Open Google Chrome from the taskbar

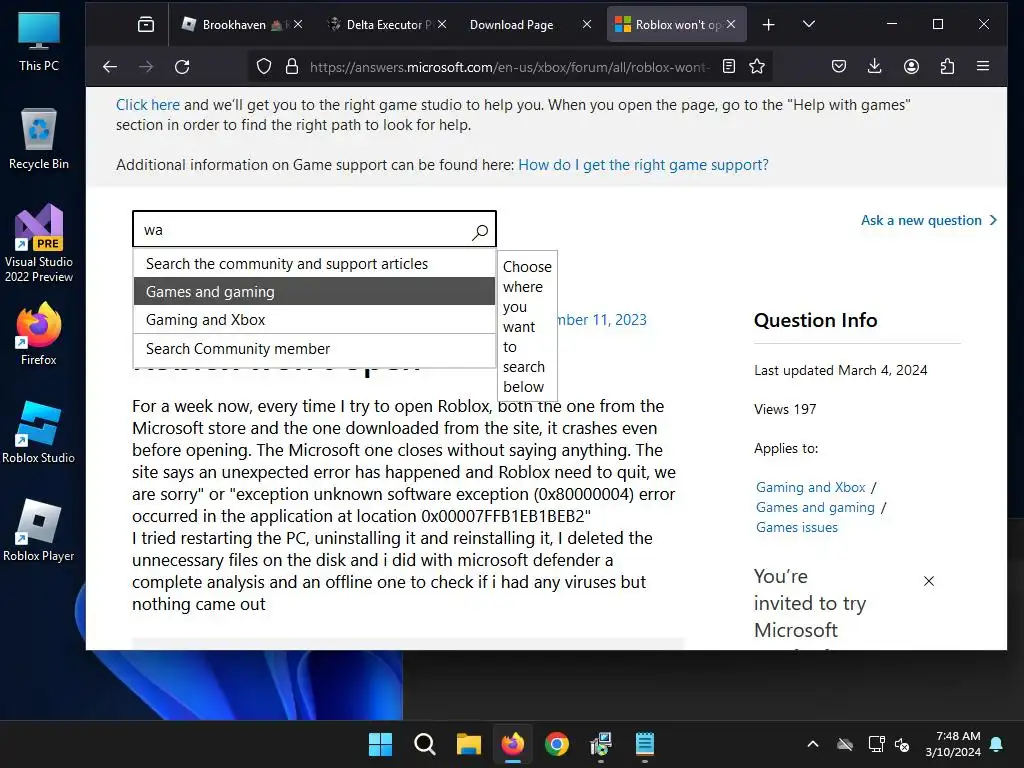coord(557,744)
